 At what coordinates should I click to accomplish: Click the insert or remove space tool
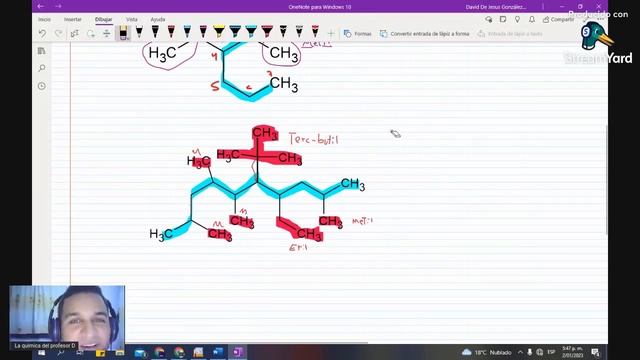tap(107, 33)
